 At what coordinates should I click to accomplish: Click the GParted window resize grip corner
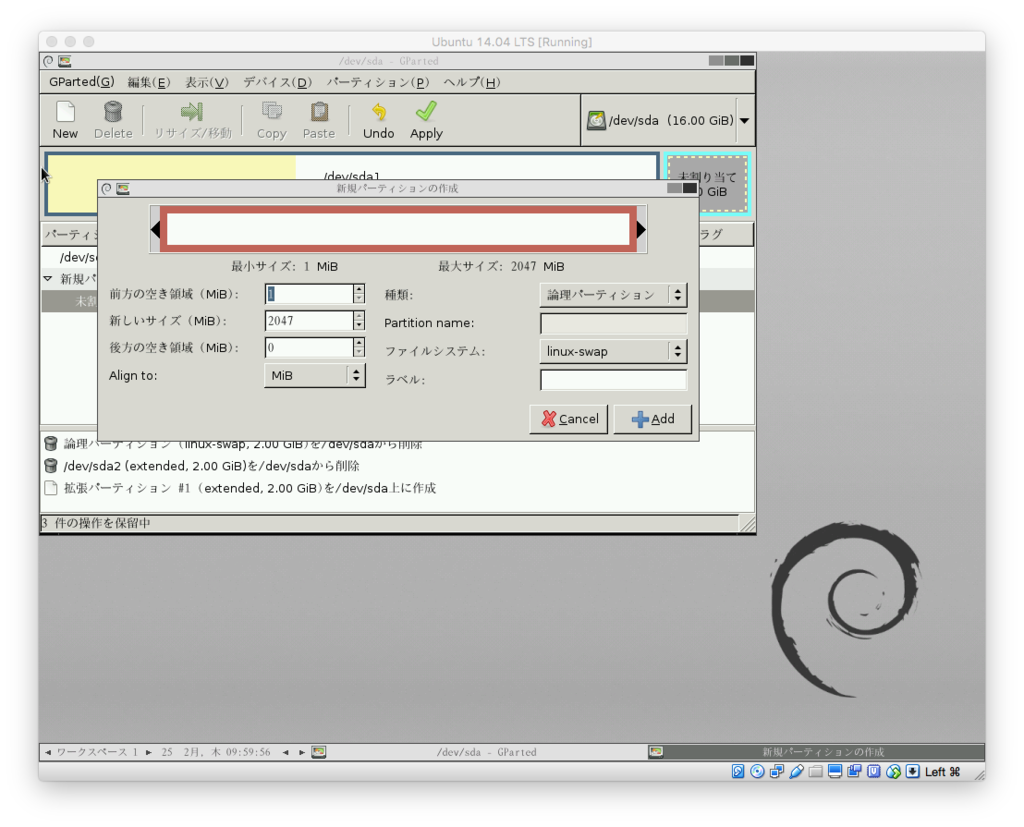pos(748,524)
